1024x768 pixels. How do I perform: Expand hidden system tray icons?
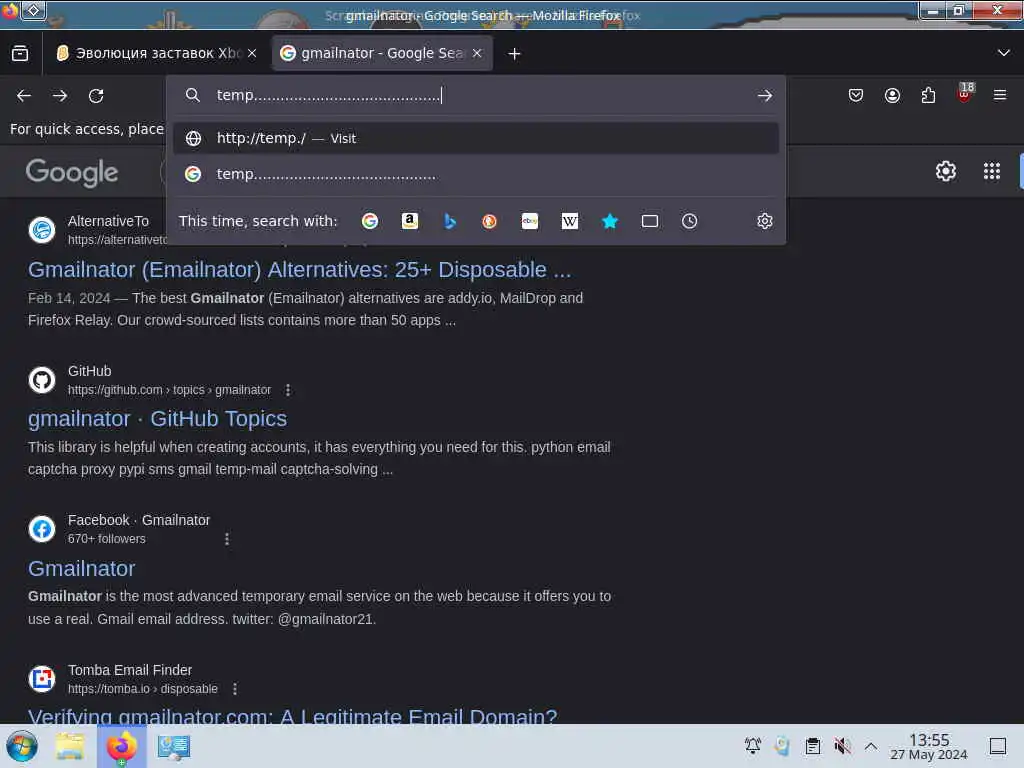(871, 746)
